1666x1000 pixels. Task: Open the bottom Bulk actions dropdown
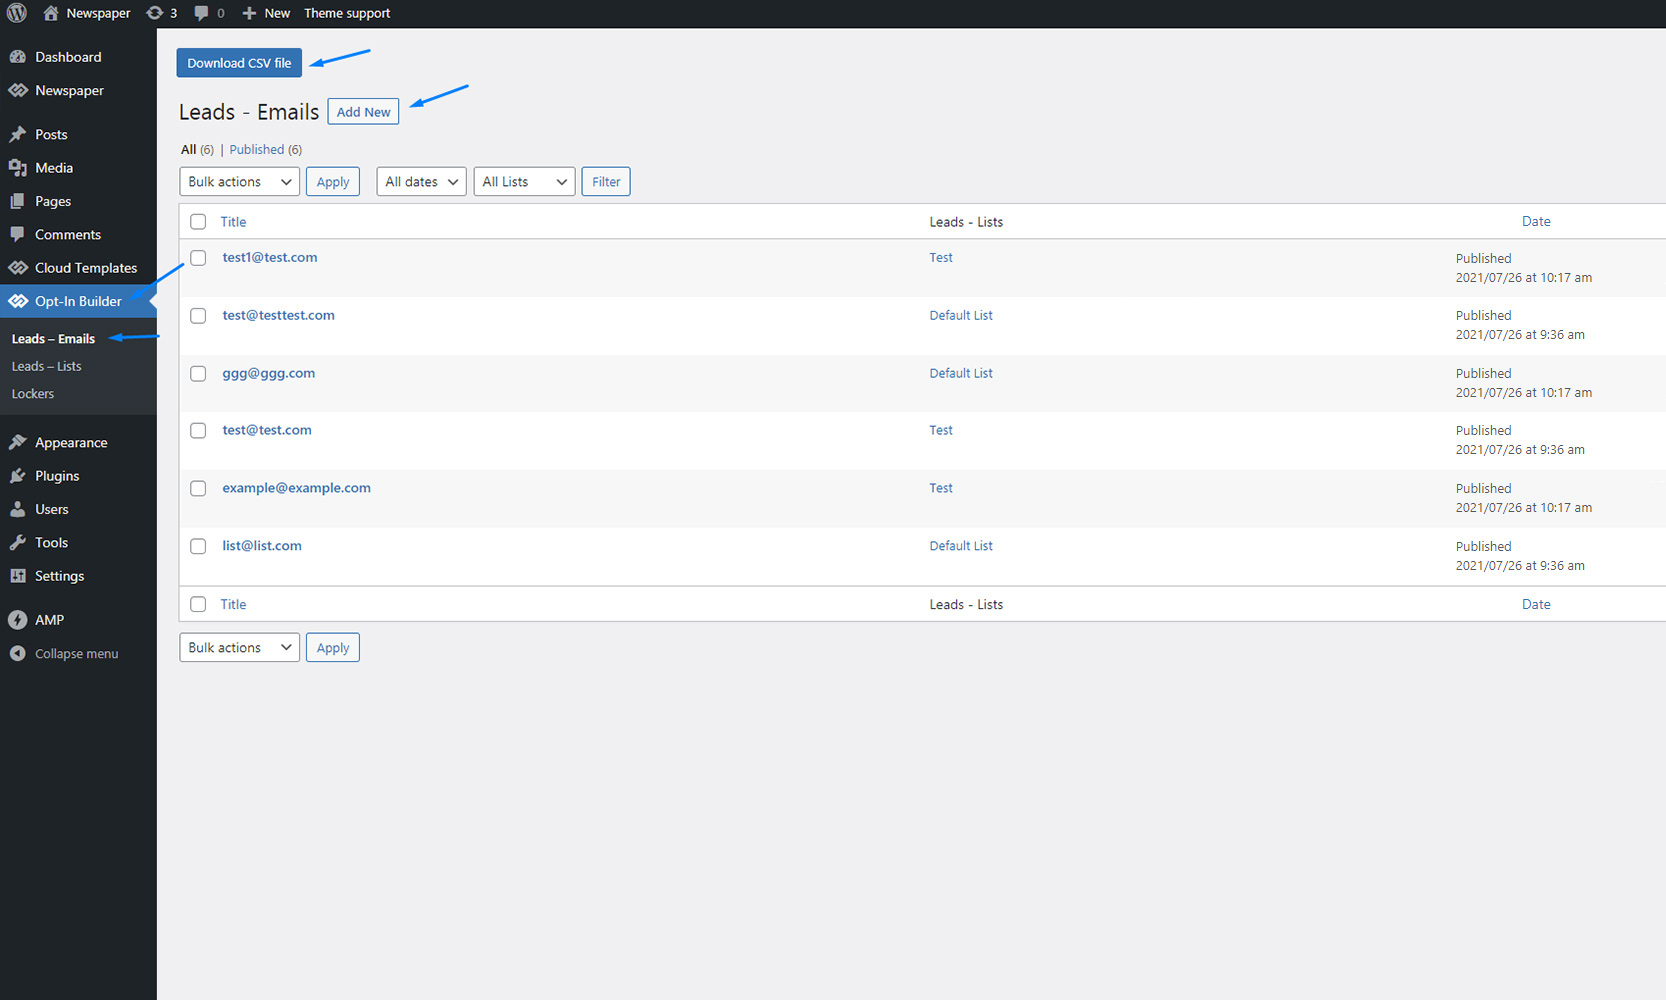coord(239,648)
